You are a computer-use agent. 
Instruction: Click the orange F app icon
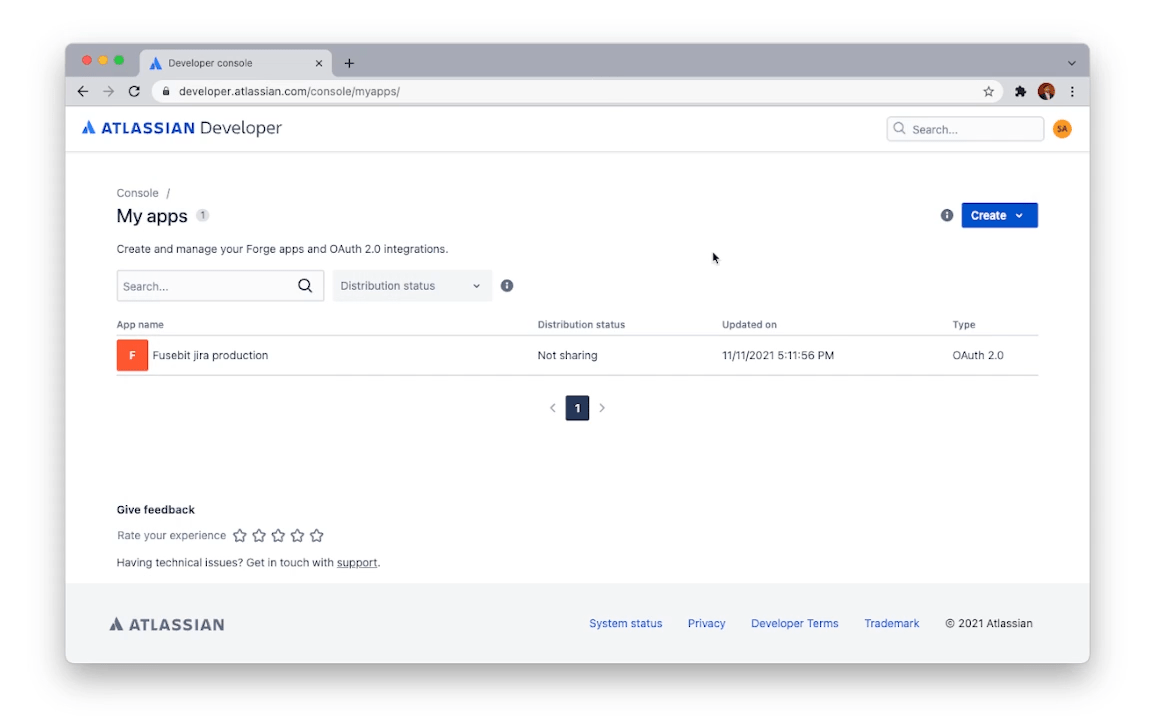click(132, 355)
